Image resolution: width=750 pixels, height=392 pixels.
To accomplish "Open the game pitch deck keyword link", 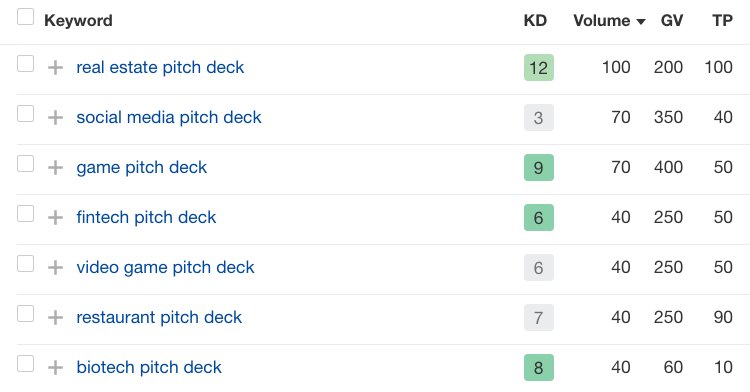I will 142,168.
